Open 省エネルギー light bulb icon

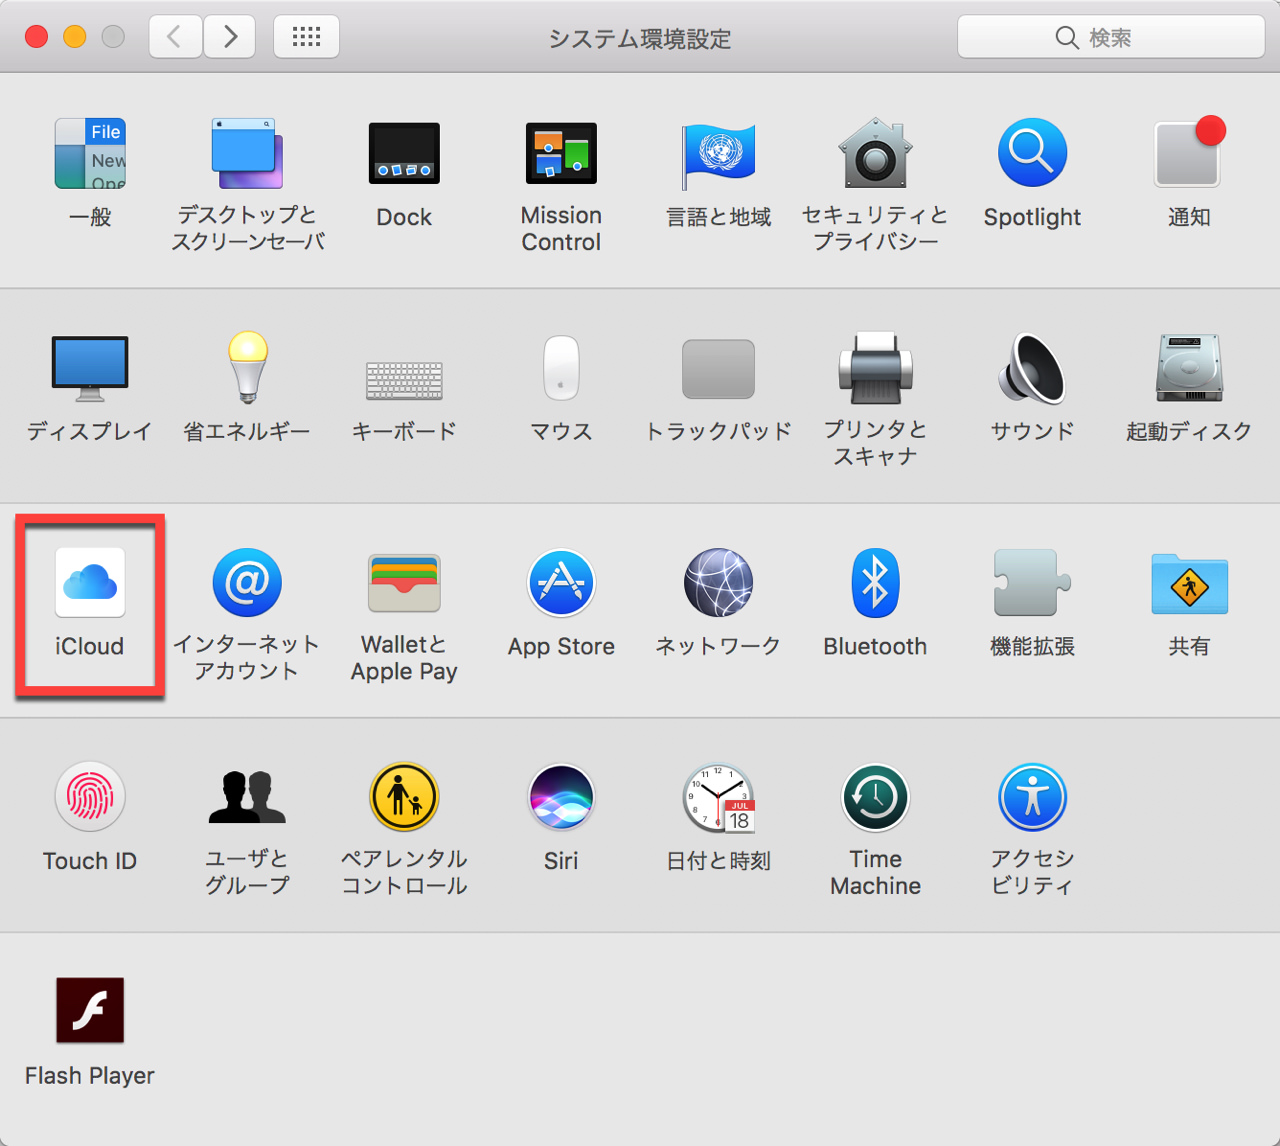click(247, 368)
